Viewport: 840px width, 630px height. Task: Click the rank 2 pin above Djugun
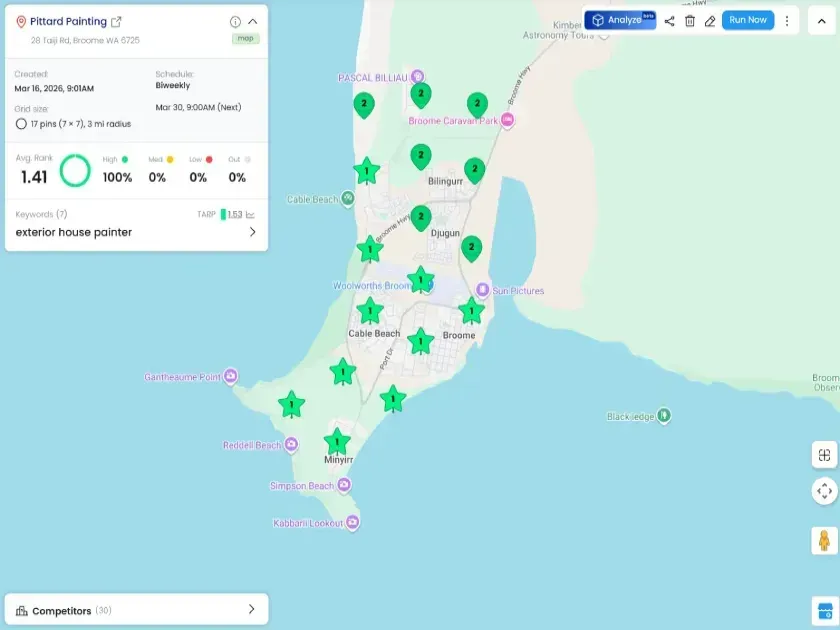pos(421,218)
